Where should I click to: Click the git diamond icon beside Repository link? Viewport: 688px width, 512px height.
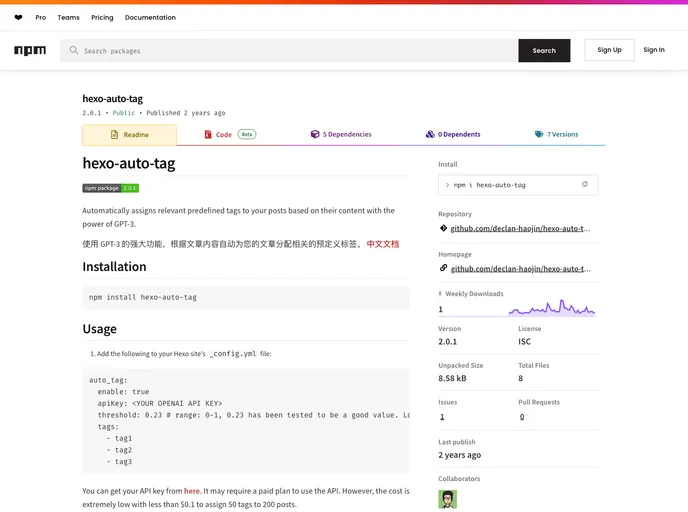[443, 228]
